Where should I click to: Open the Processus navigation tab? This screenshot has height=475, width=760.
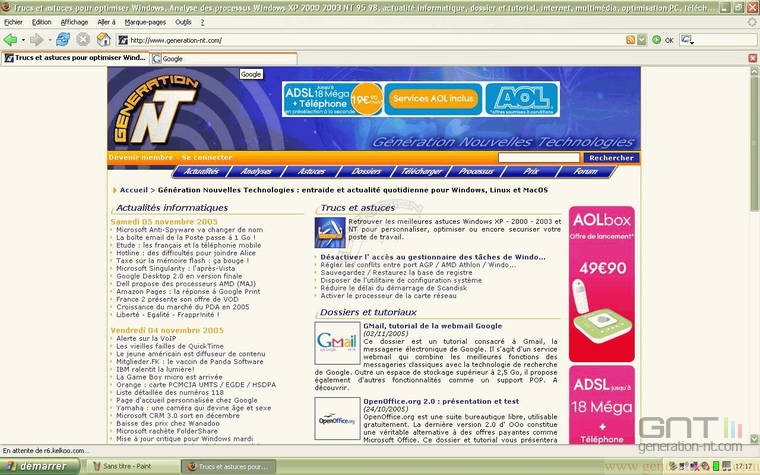pos(476,171)
